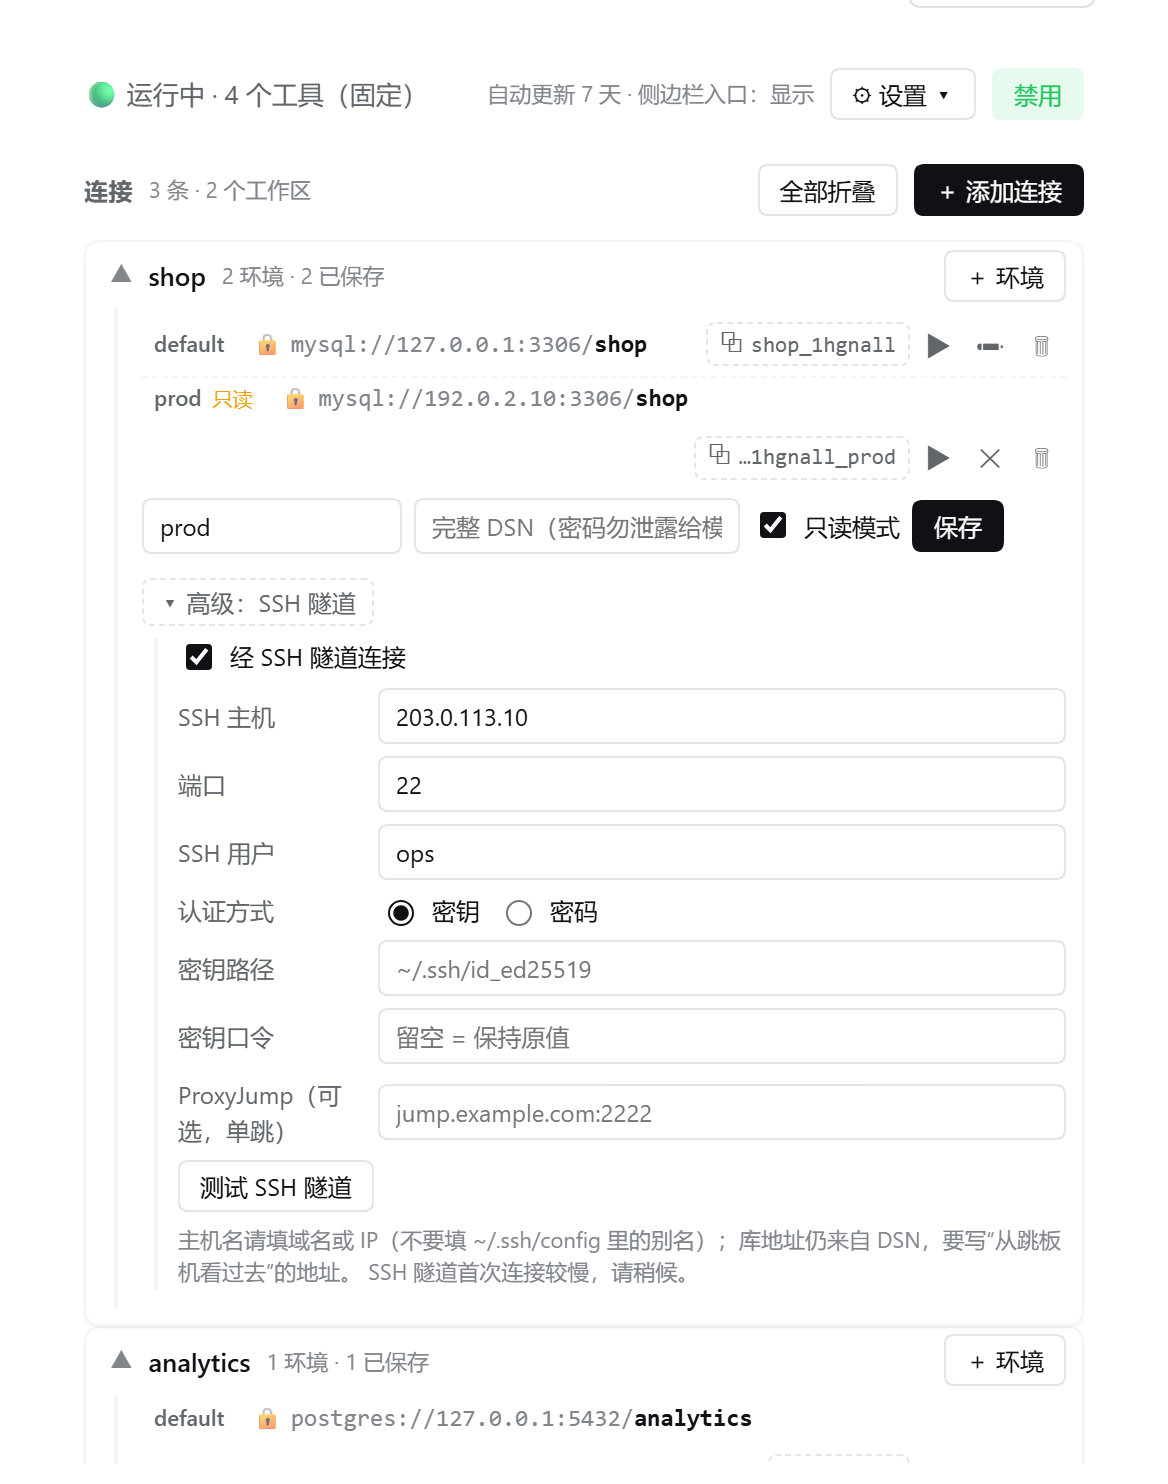
Task: Select key authentication radio button
Action: point(401,913)
